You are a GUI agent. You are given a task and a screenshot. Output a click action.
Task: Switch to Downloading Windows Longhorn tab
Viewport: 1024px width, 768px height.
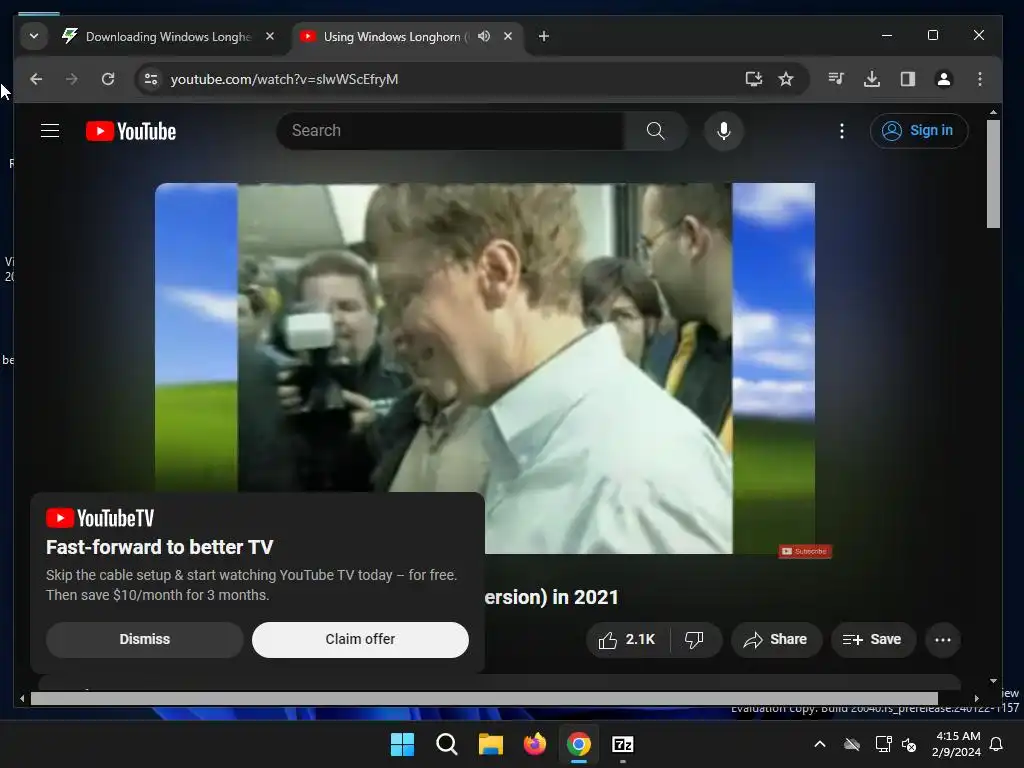[168, 37]
